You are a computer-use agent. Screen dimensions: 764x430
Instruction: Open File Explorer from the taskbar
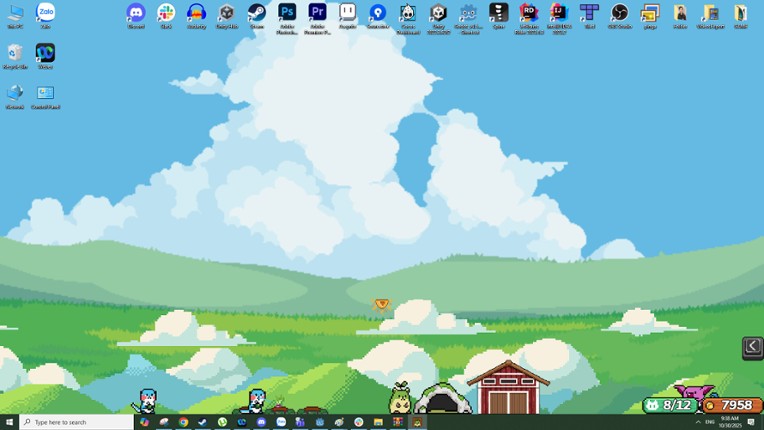click(x=378, y=422)
